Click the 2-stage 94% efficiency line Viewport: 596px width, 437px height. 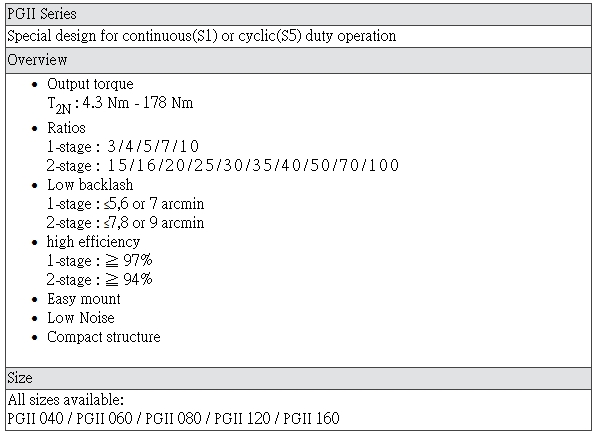point(99,280)
